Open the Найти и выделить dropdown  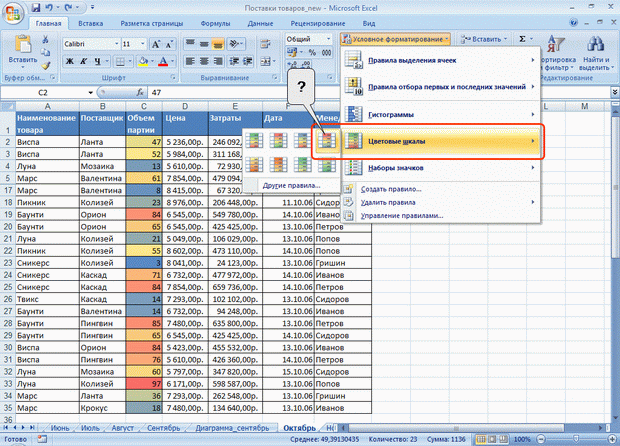click(x=596, y=55)
